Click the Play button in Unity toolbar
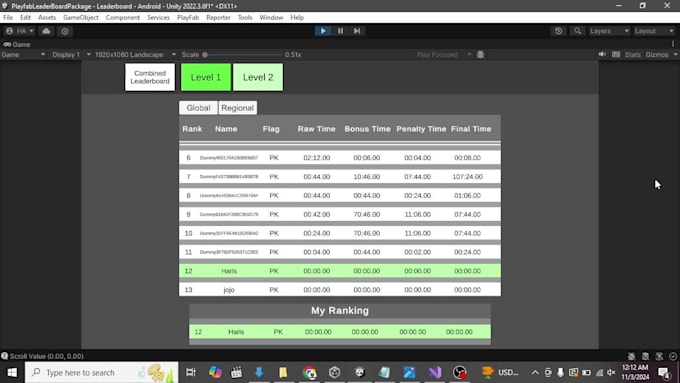Screen dimensions: 680x383 [323, 31]
